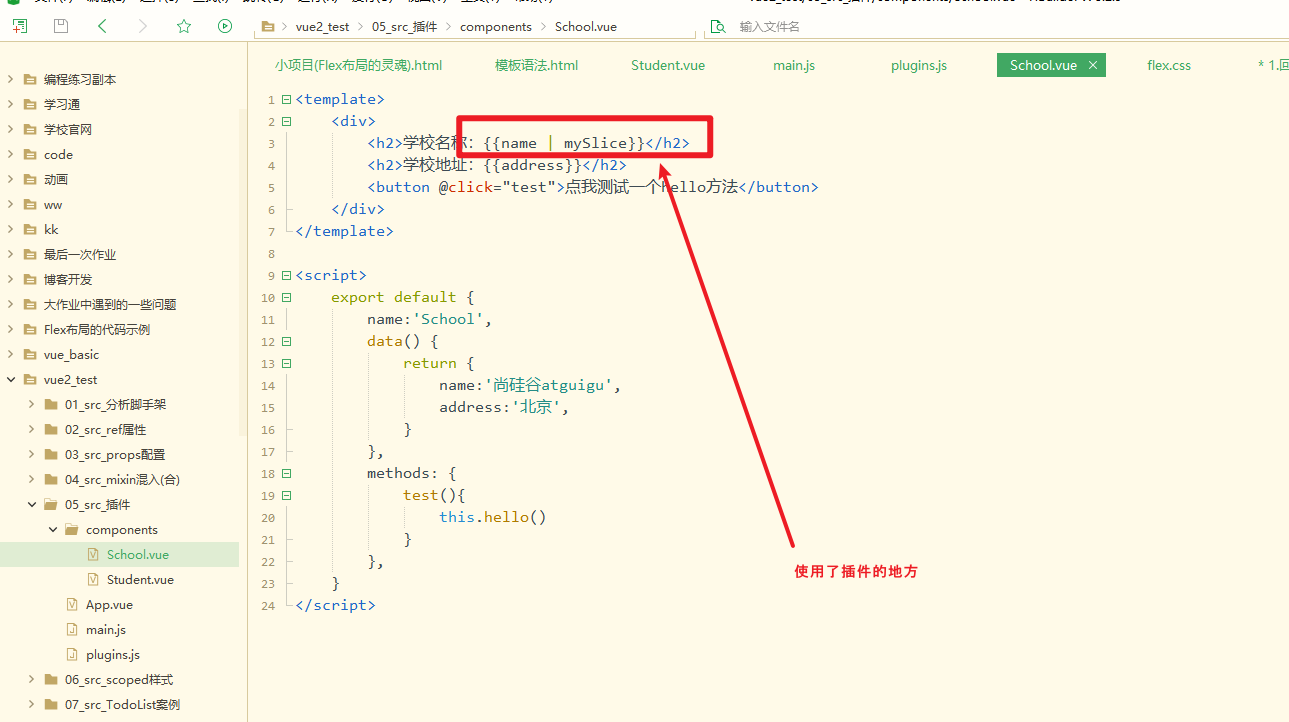Screen dimensions: 1289x722
Task: Click the 编程练习副本 folder icon
Action: (30, 79)
